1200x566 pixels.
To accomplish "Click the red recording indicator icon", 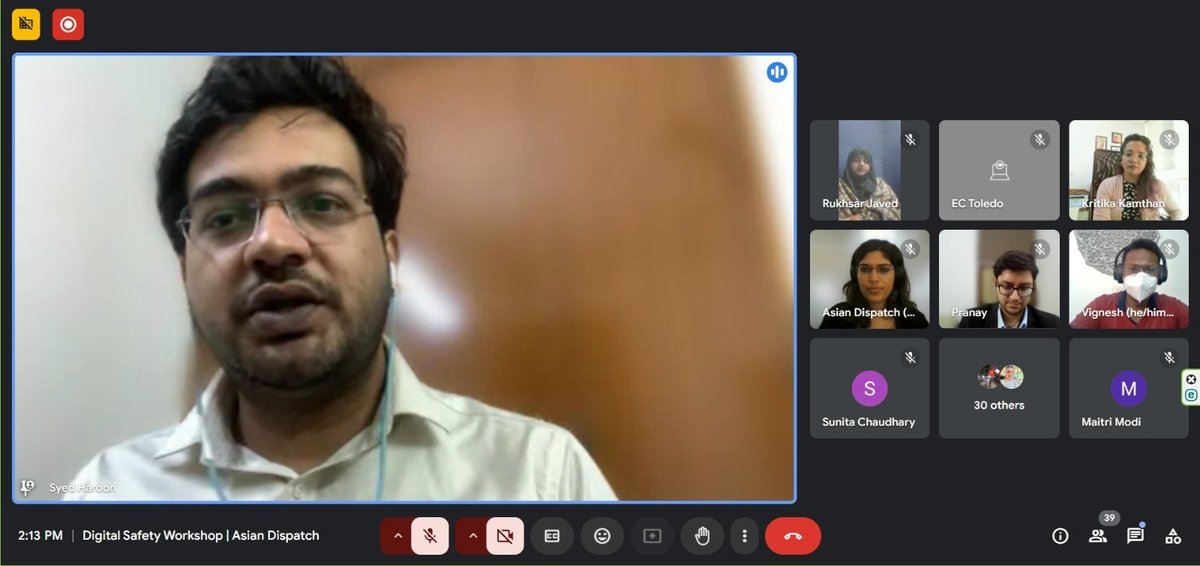I will [68, 24].
